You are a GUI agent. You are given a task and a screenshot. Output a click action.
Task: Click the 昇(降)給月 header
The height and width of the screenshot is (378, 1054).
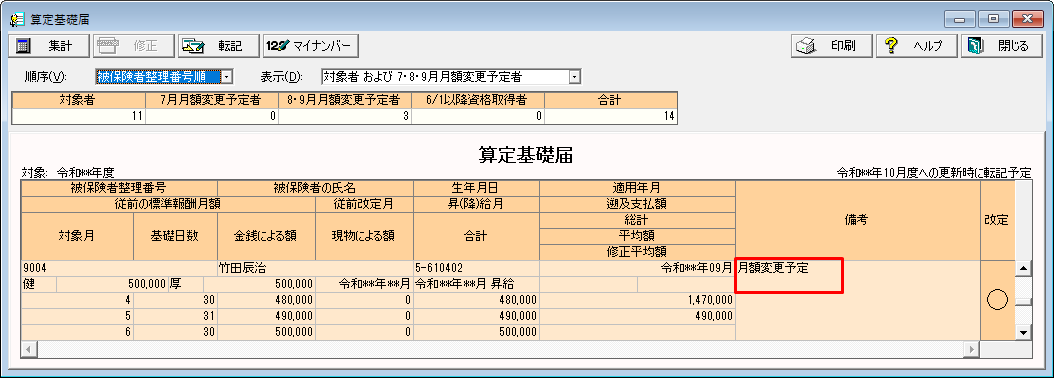coord(476,204)
